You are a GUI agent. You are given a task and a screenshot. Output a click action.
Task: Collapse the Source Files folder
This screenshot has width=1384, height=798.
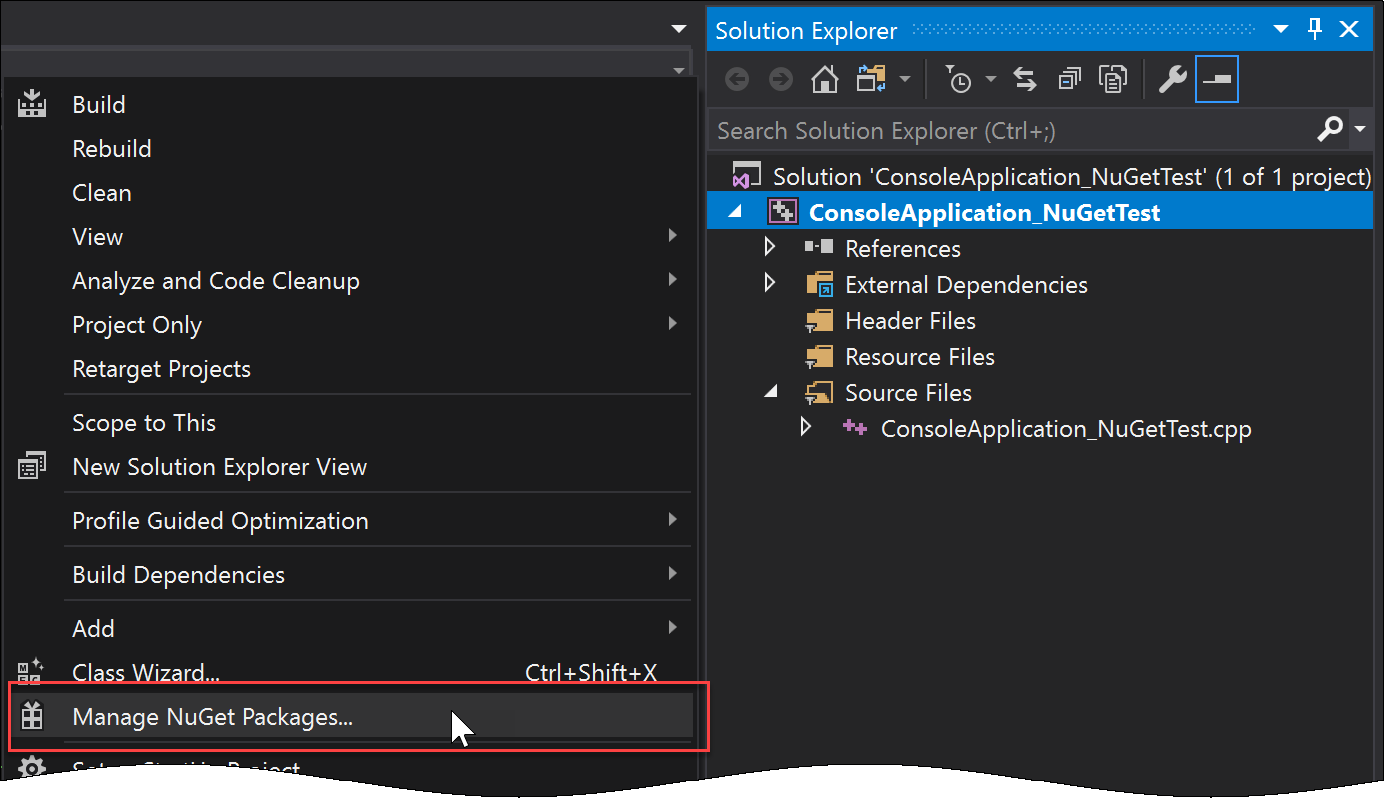[x=769, y=392]
